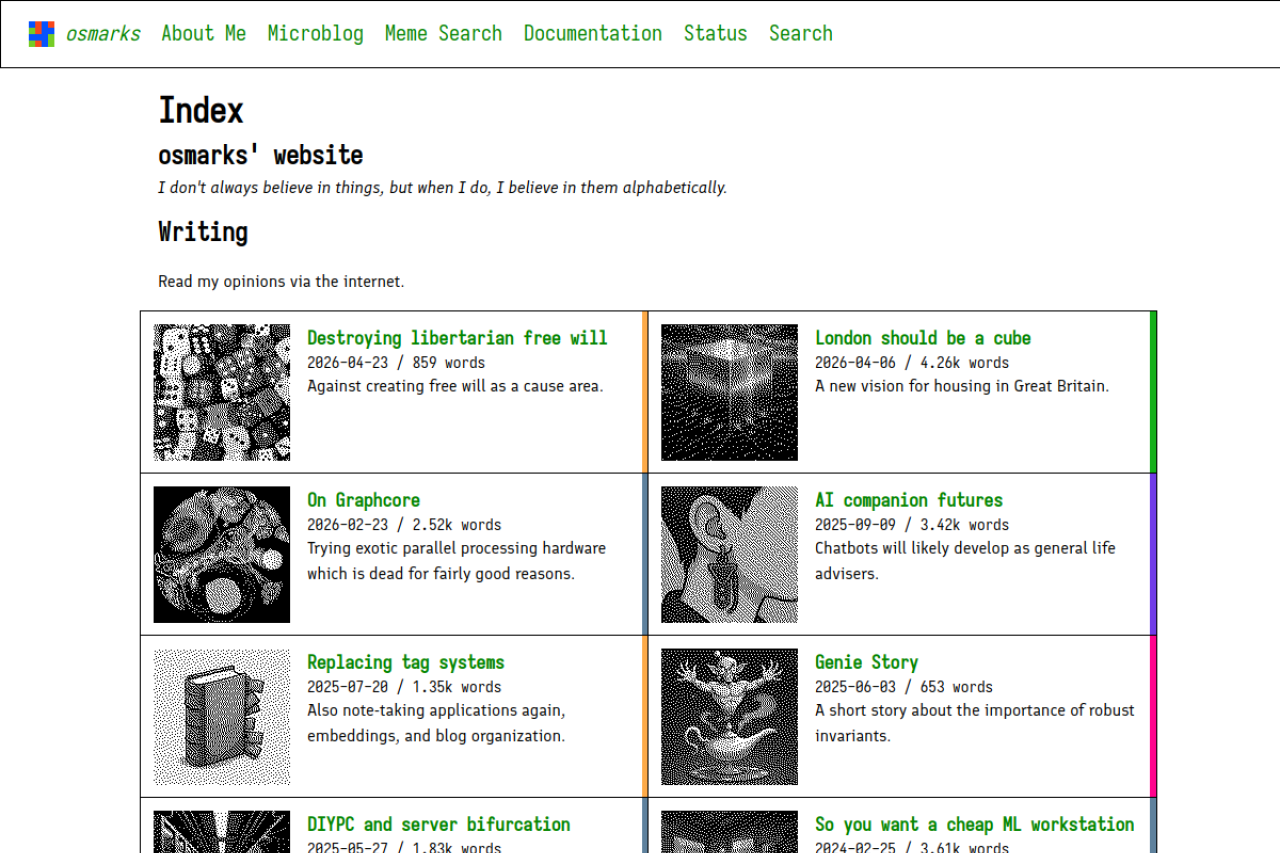Click the Writing section heading
Viewport: 1280px width, 853px height.
click(203, 232)
